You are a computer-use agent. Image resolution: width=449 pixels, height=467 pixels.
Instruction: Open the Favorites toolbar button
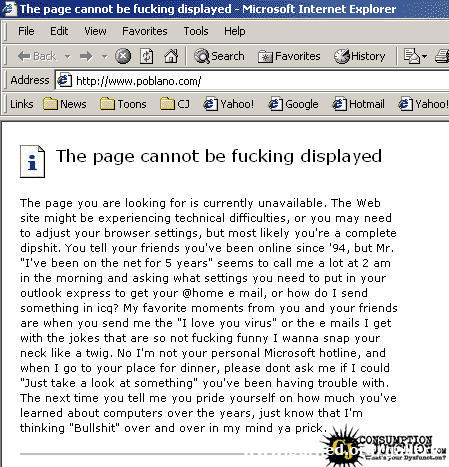(x=289, y=56)
